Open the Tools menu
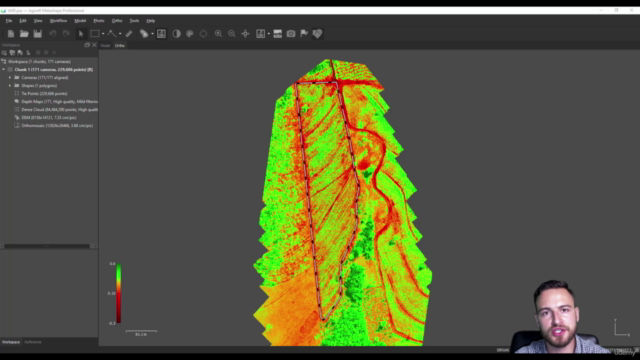This screenshot has height=360, width=640. pyautogui.click(x=134, y=21)
